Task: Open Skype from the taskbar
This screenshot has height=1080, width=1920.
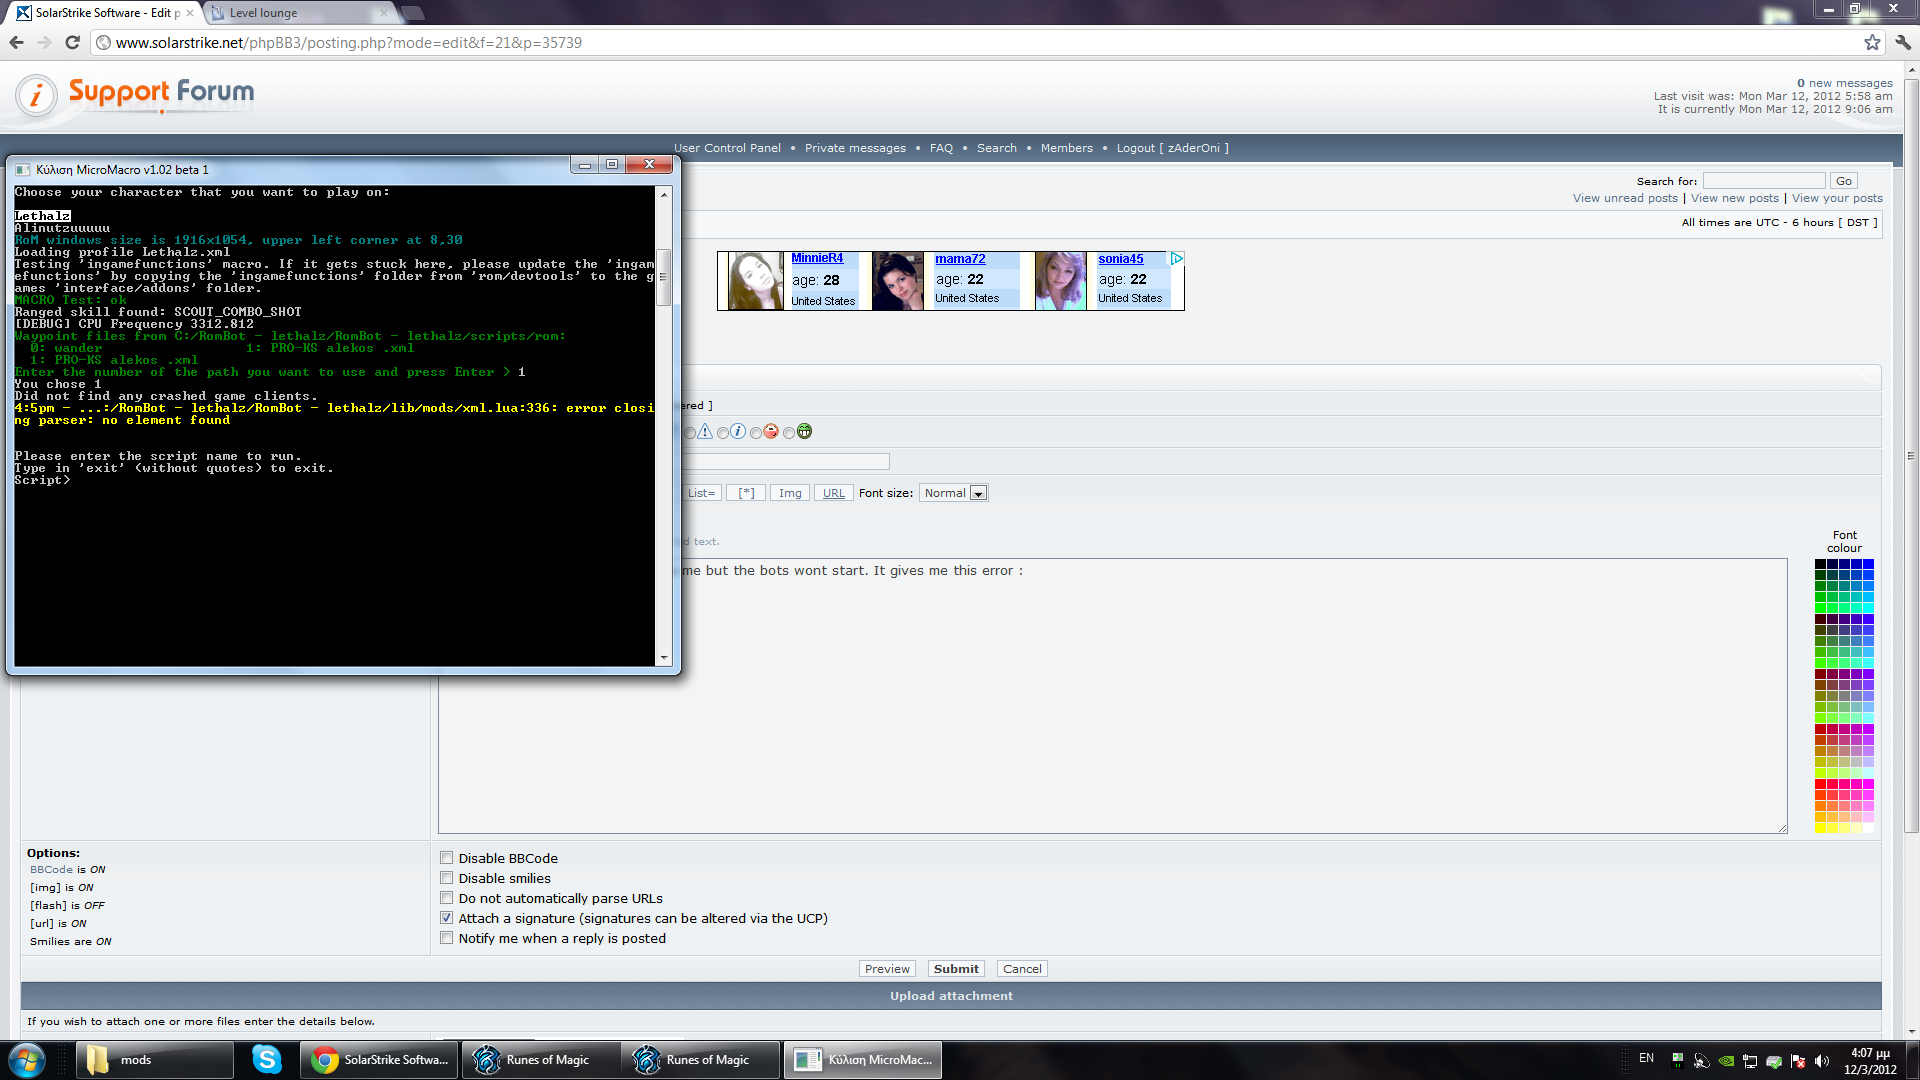Action: point(266,1059)
